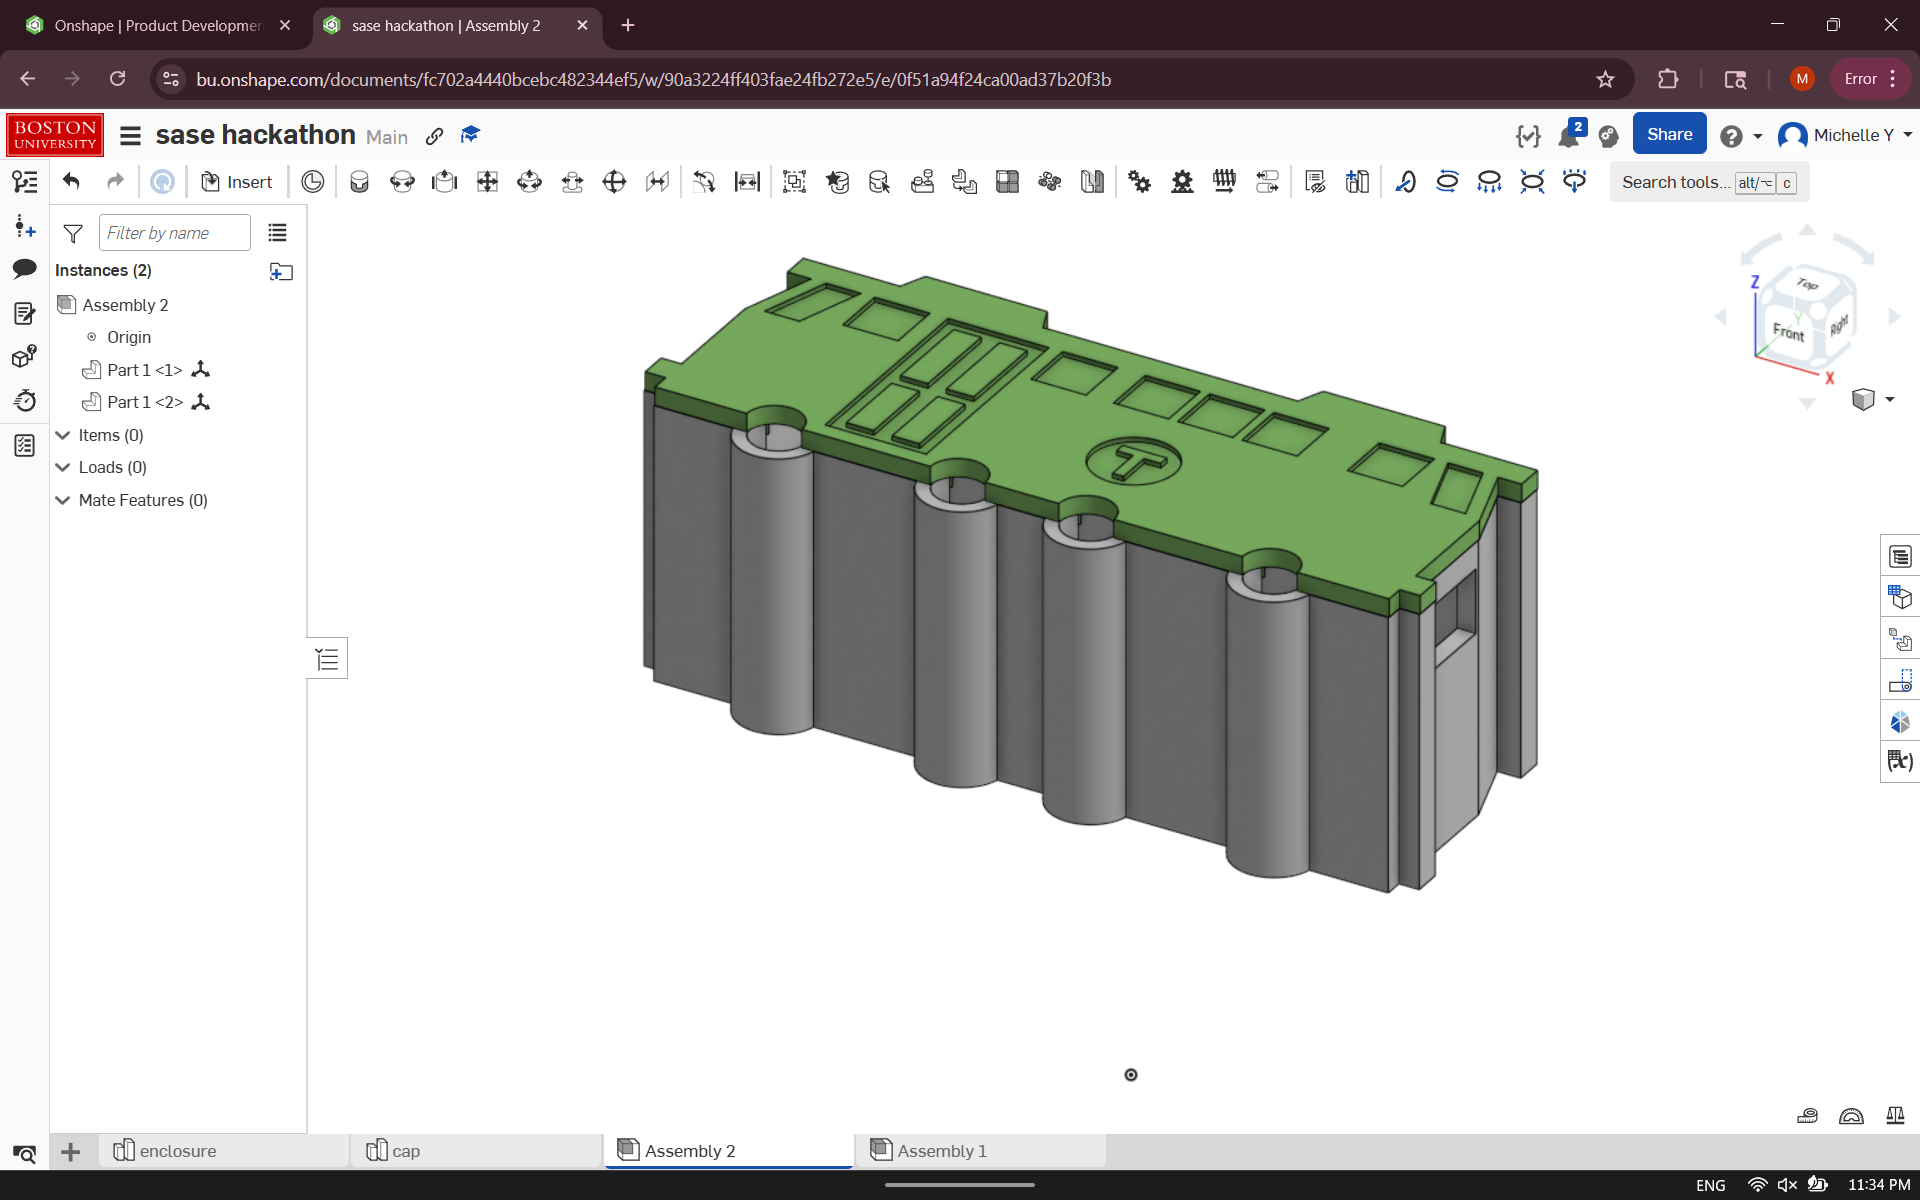Open the Comments panel icon
This screenshot has height=1200, width=1920.
(x=24, y=269)
